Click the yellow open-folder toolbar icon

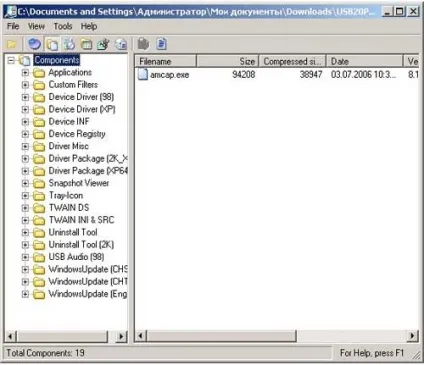click(12, 44)
